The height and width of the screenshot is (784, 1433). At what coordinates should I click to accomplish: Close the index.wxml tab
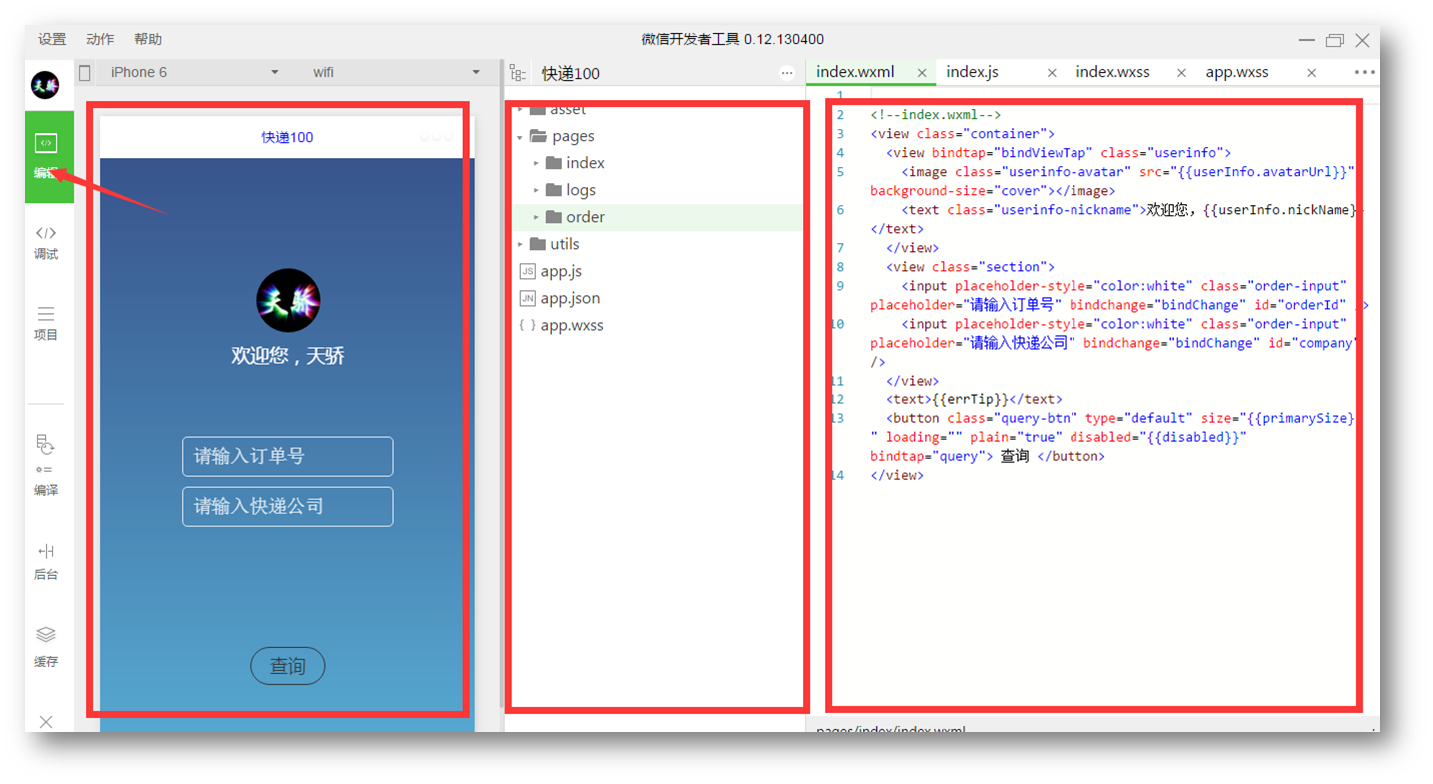[922, 73]
